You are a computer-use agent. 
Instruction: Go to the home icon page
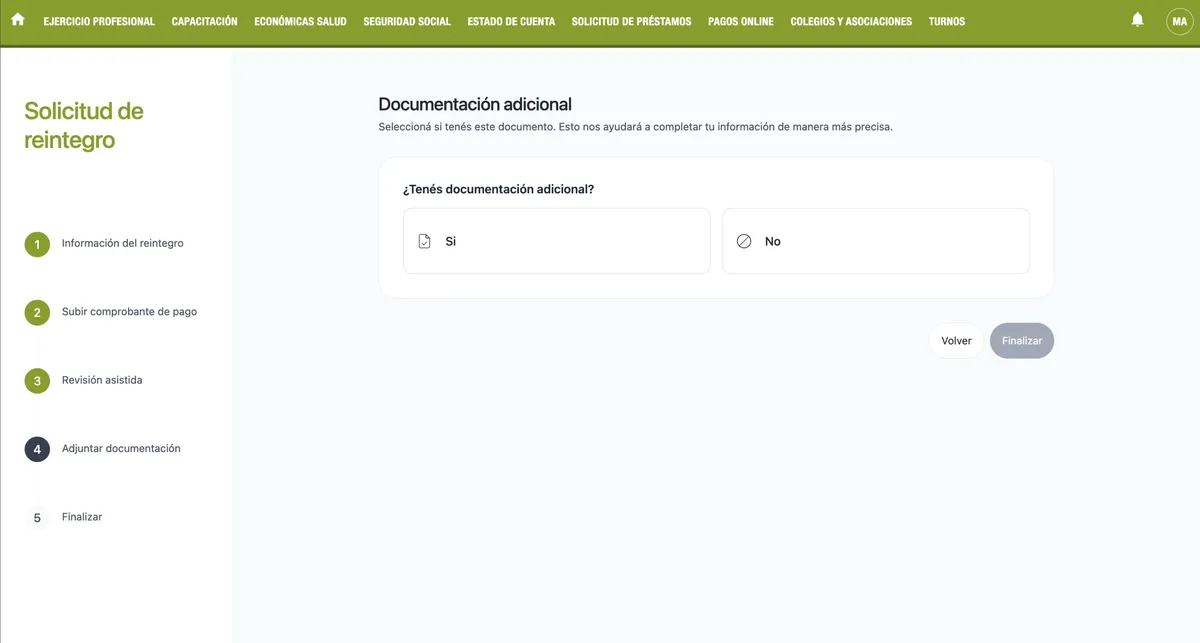coord(17,20)
